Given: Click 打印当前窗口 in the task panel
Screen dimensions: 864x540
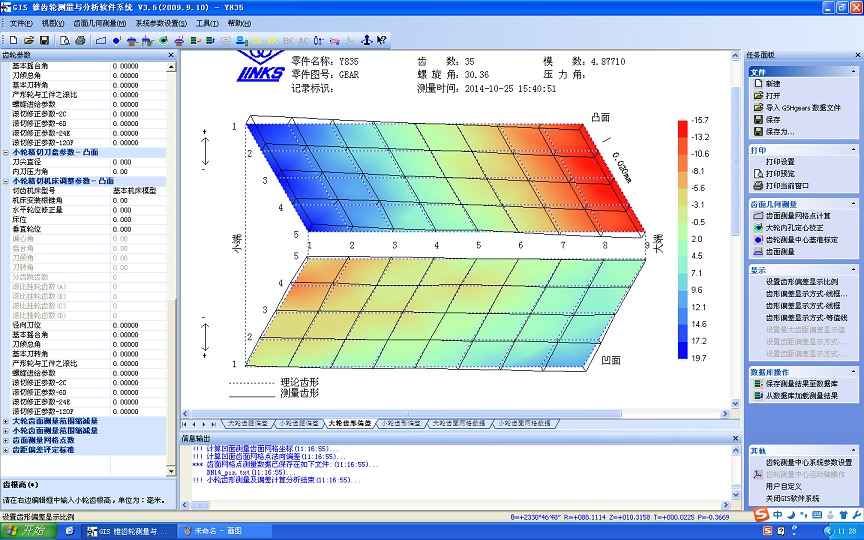Looking at the screenshot, I should 787,186.
